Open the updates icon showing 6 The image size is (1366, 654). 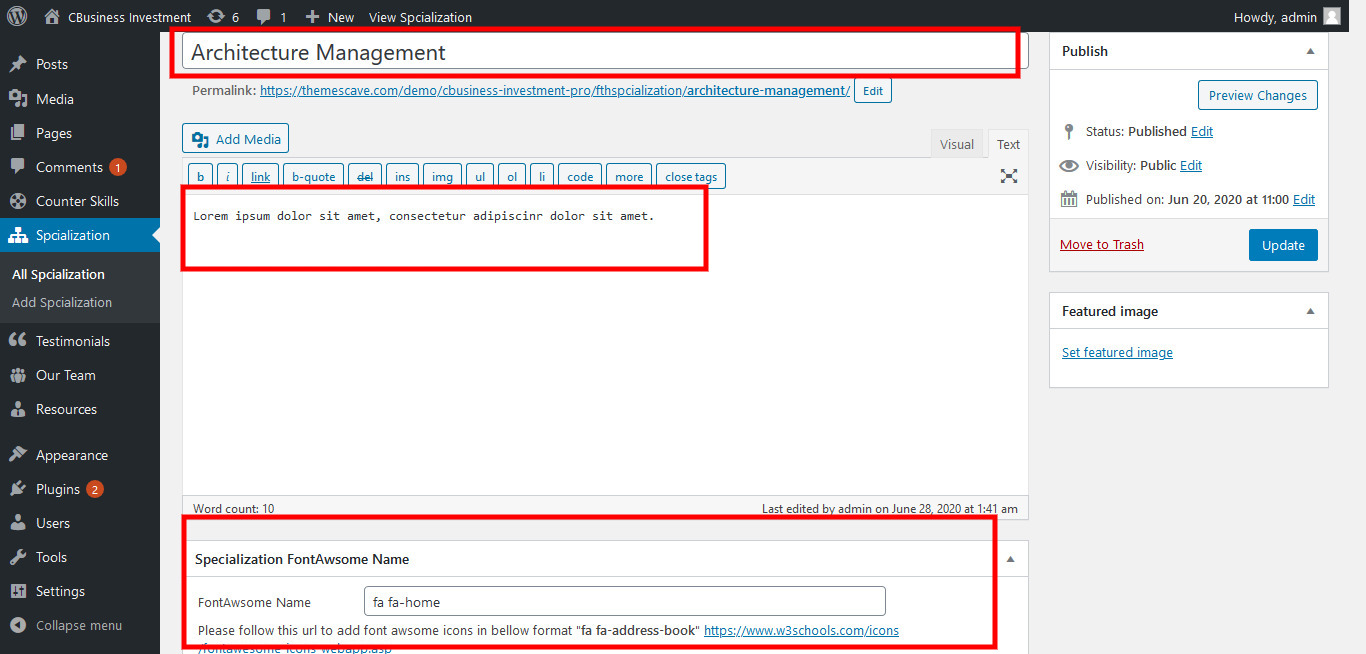215,17
